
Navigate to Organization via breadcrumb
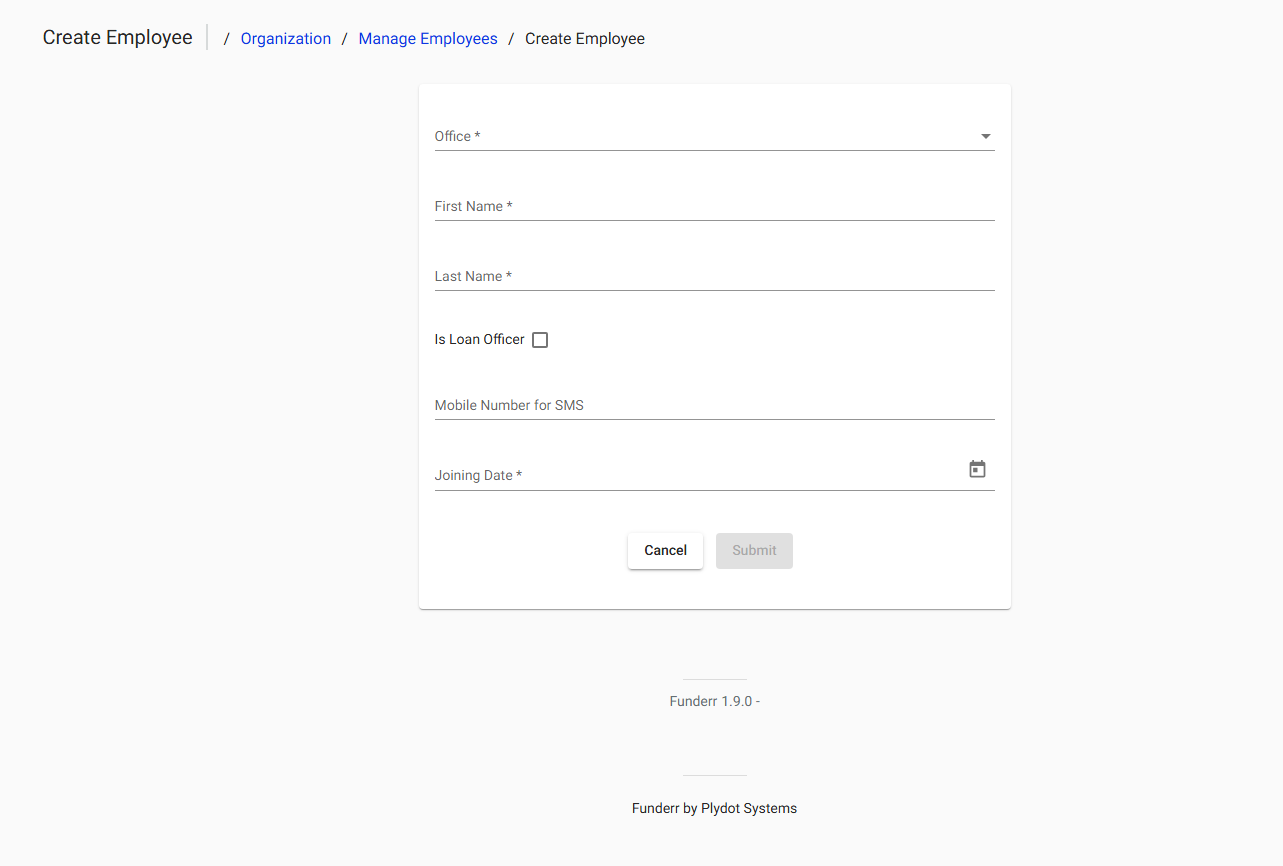point(285,38)
